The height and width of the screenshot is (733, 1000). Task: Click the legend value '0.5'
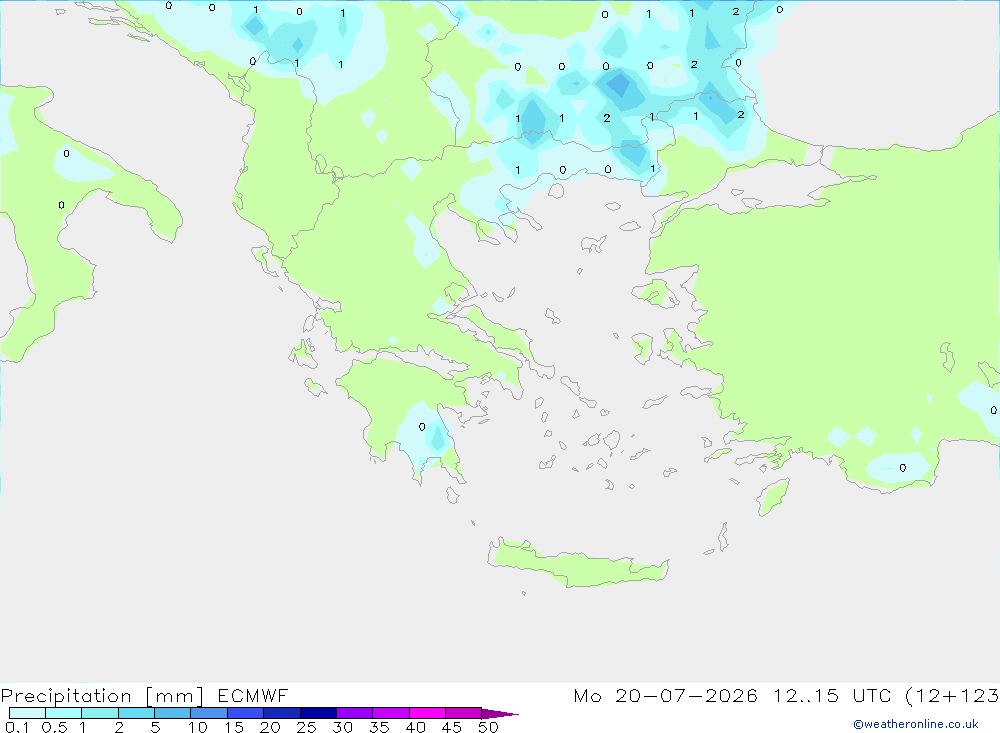[x=54, y=727]
